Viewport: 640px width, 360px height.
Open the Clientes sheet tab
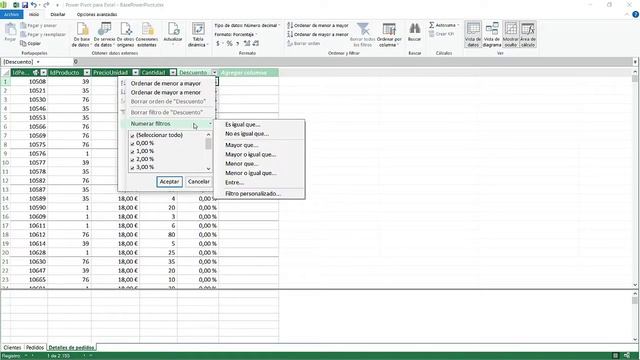12,348
